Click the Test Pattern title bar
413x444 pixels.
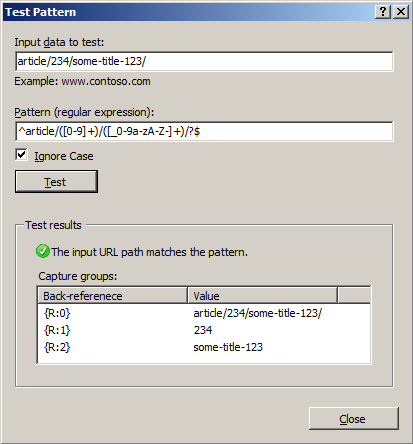tap(187, 12)
